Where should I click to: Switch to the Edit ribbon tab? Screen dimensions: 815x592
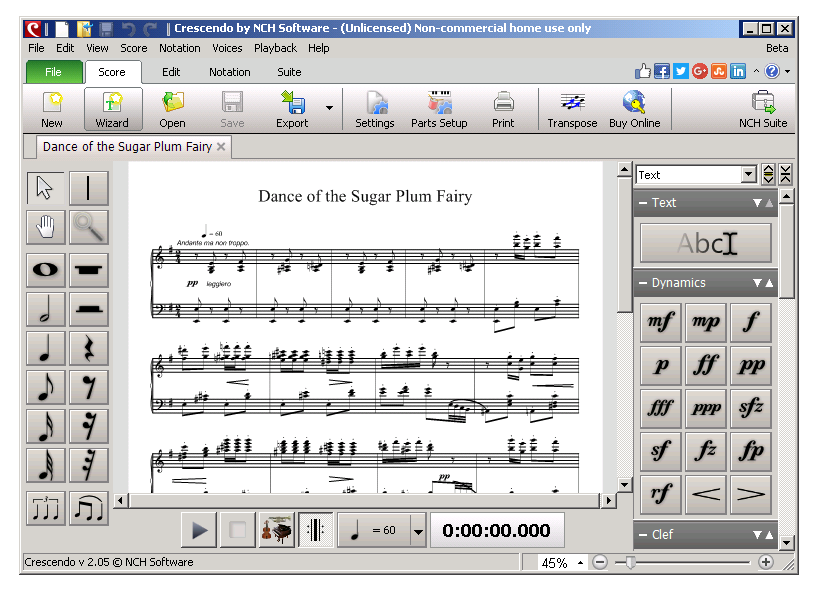pos(171,72)
